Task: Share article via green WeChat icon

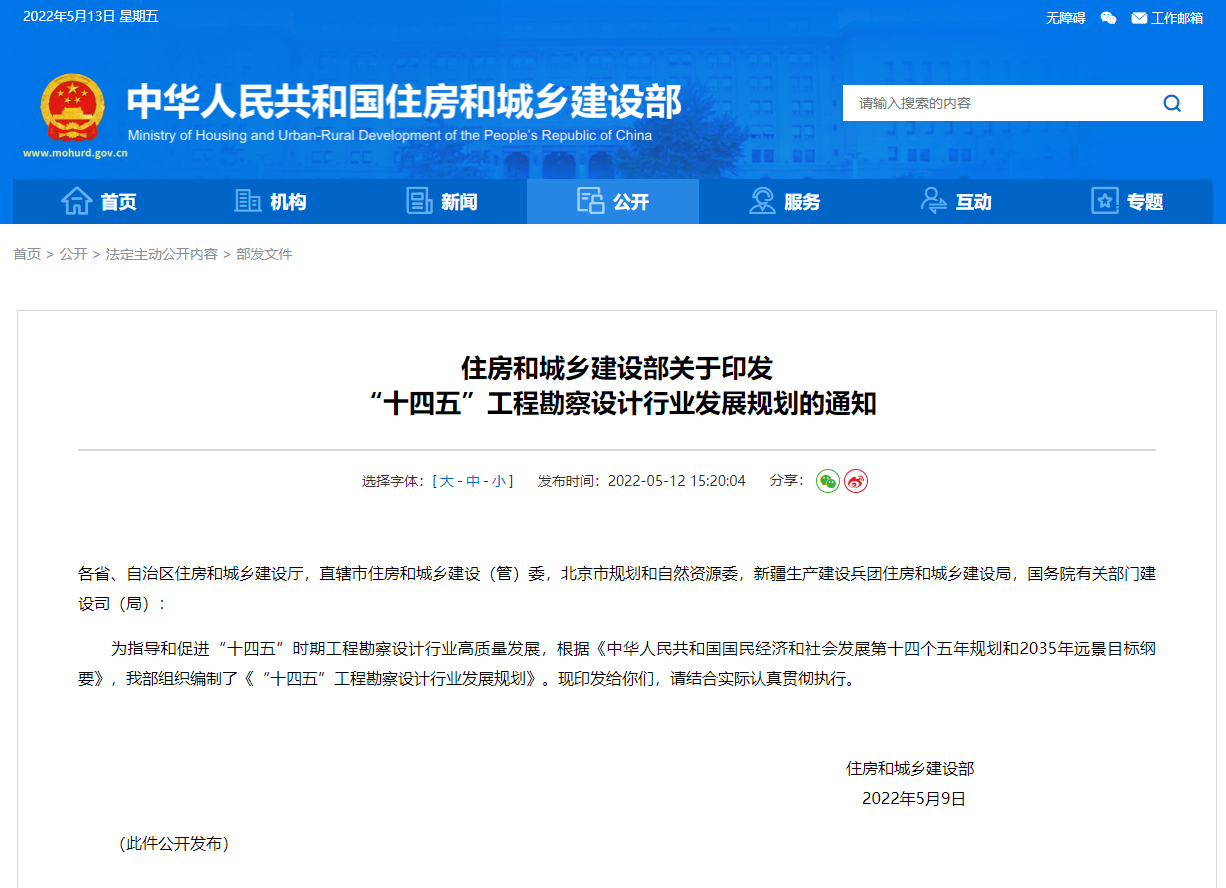Action: 828,481
